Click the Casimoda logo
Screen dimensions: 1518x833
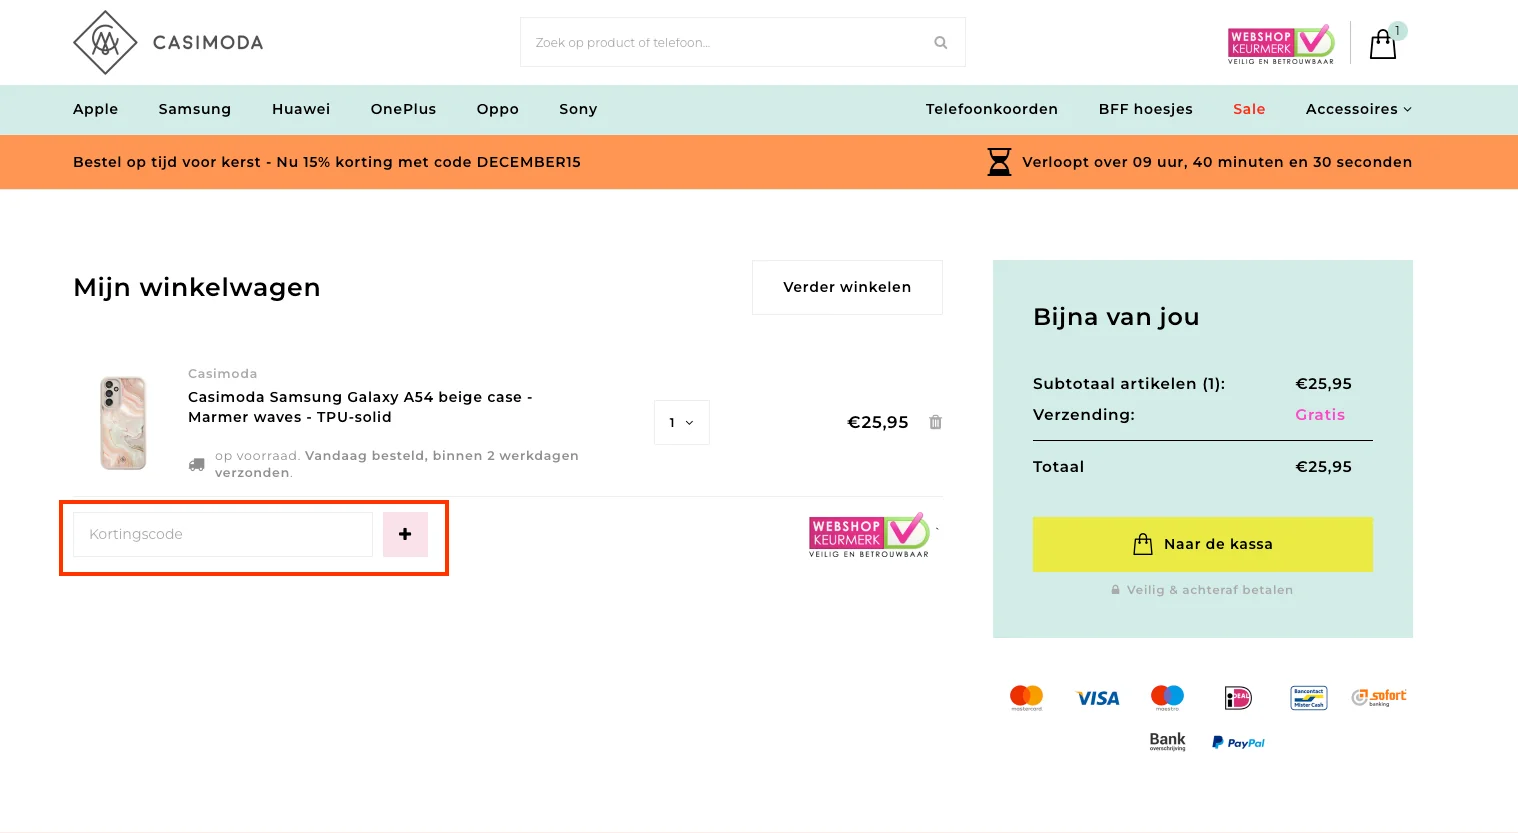(x=167, y=42)
